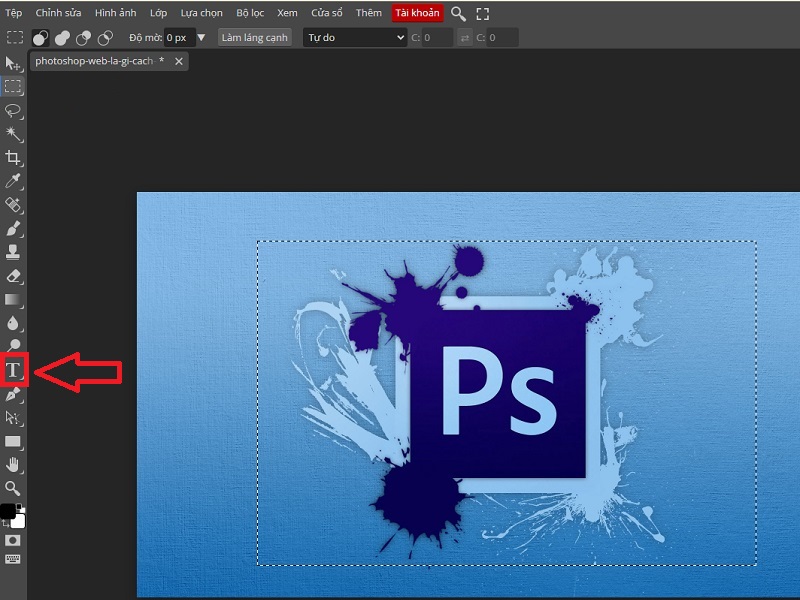Select the Type (T) tool
This screenshot has height=600, width=800.
coord(14,371)
